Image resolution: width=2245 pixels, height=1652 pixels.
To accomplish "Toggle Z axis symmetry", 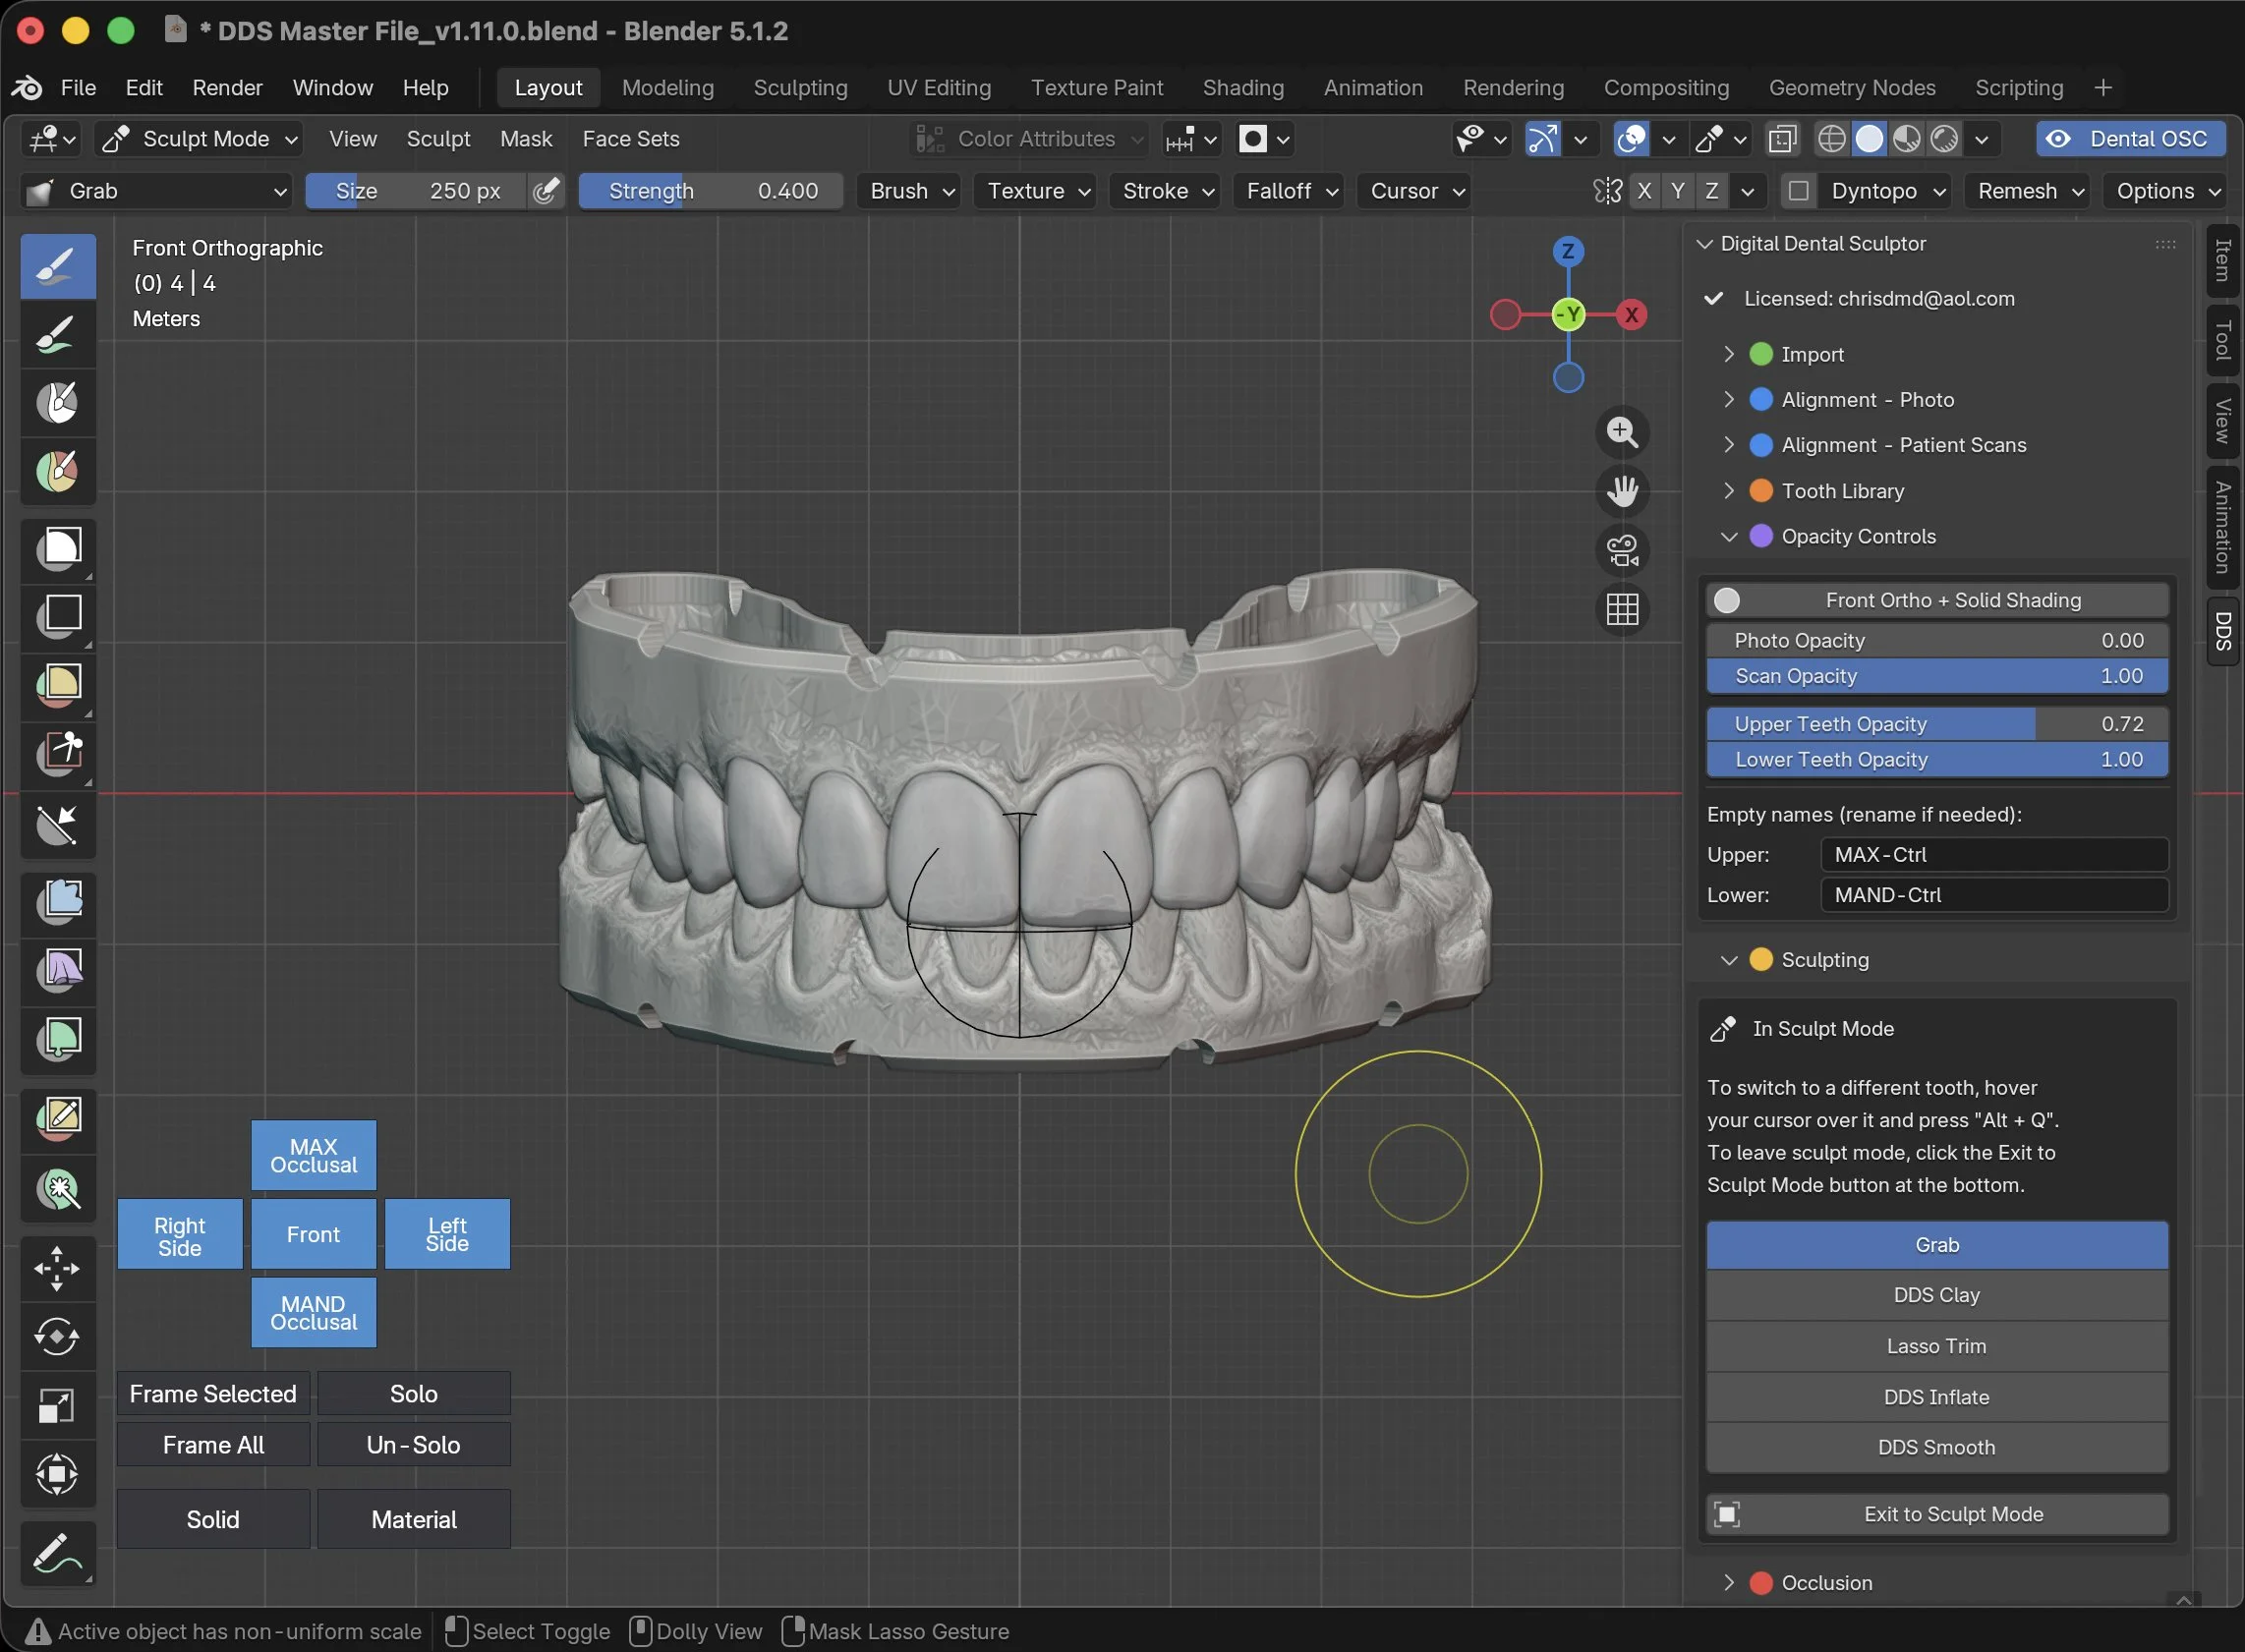I will click(1712, 191).
